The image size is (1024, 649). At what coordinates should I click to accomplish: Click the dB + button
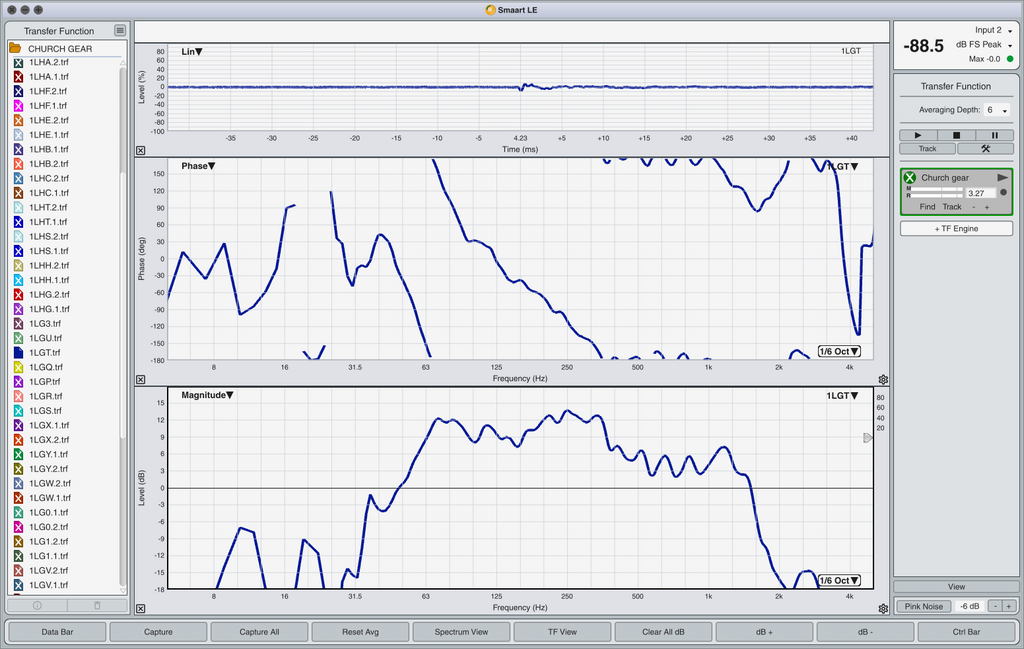pyautogui.click(x=764, y=632)
